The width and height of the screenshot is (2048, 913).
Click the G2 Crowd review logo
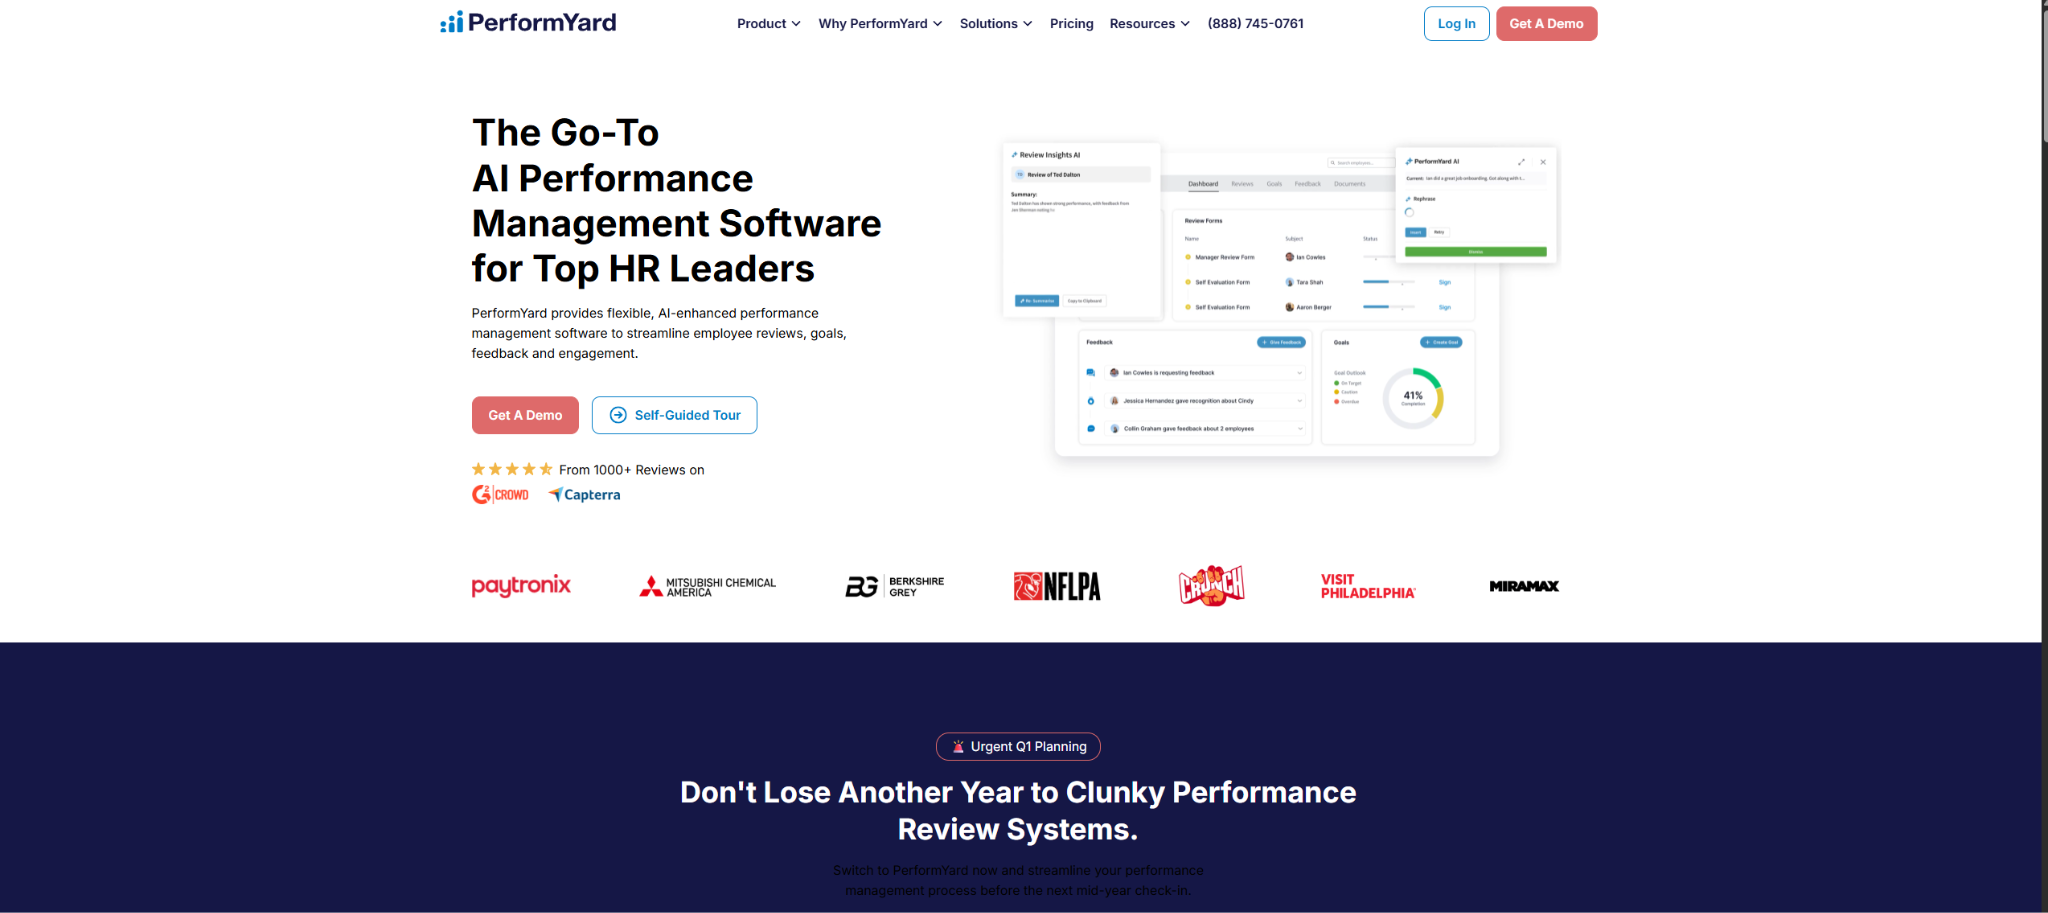point(500,495)
